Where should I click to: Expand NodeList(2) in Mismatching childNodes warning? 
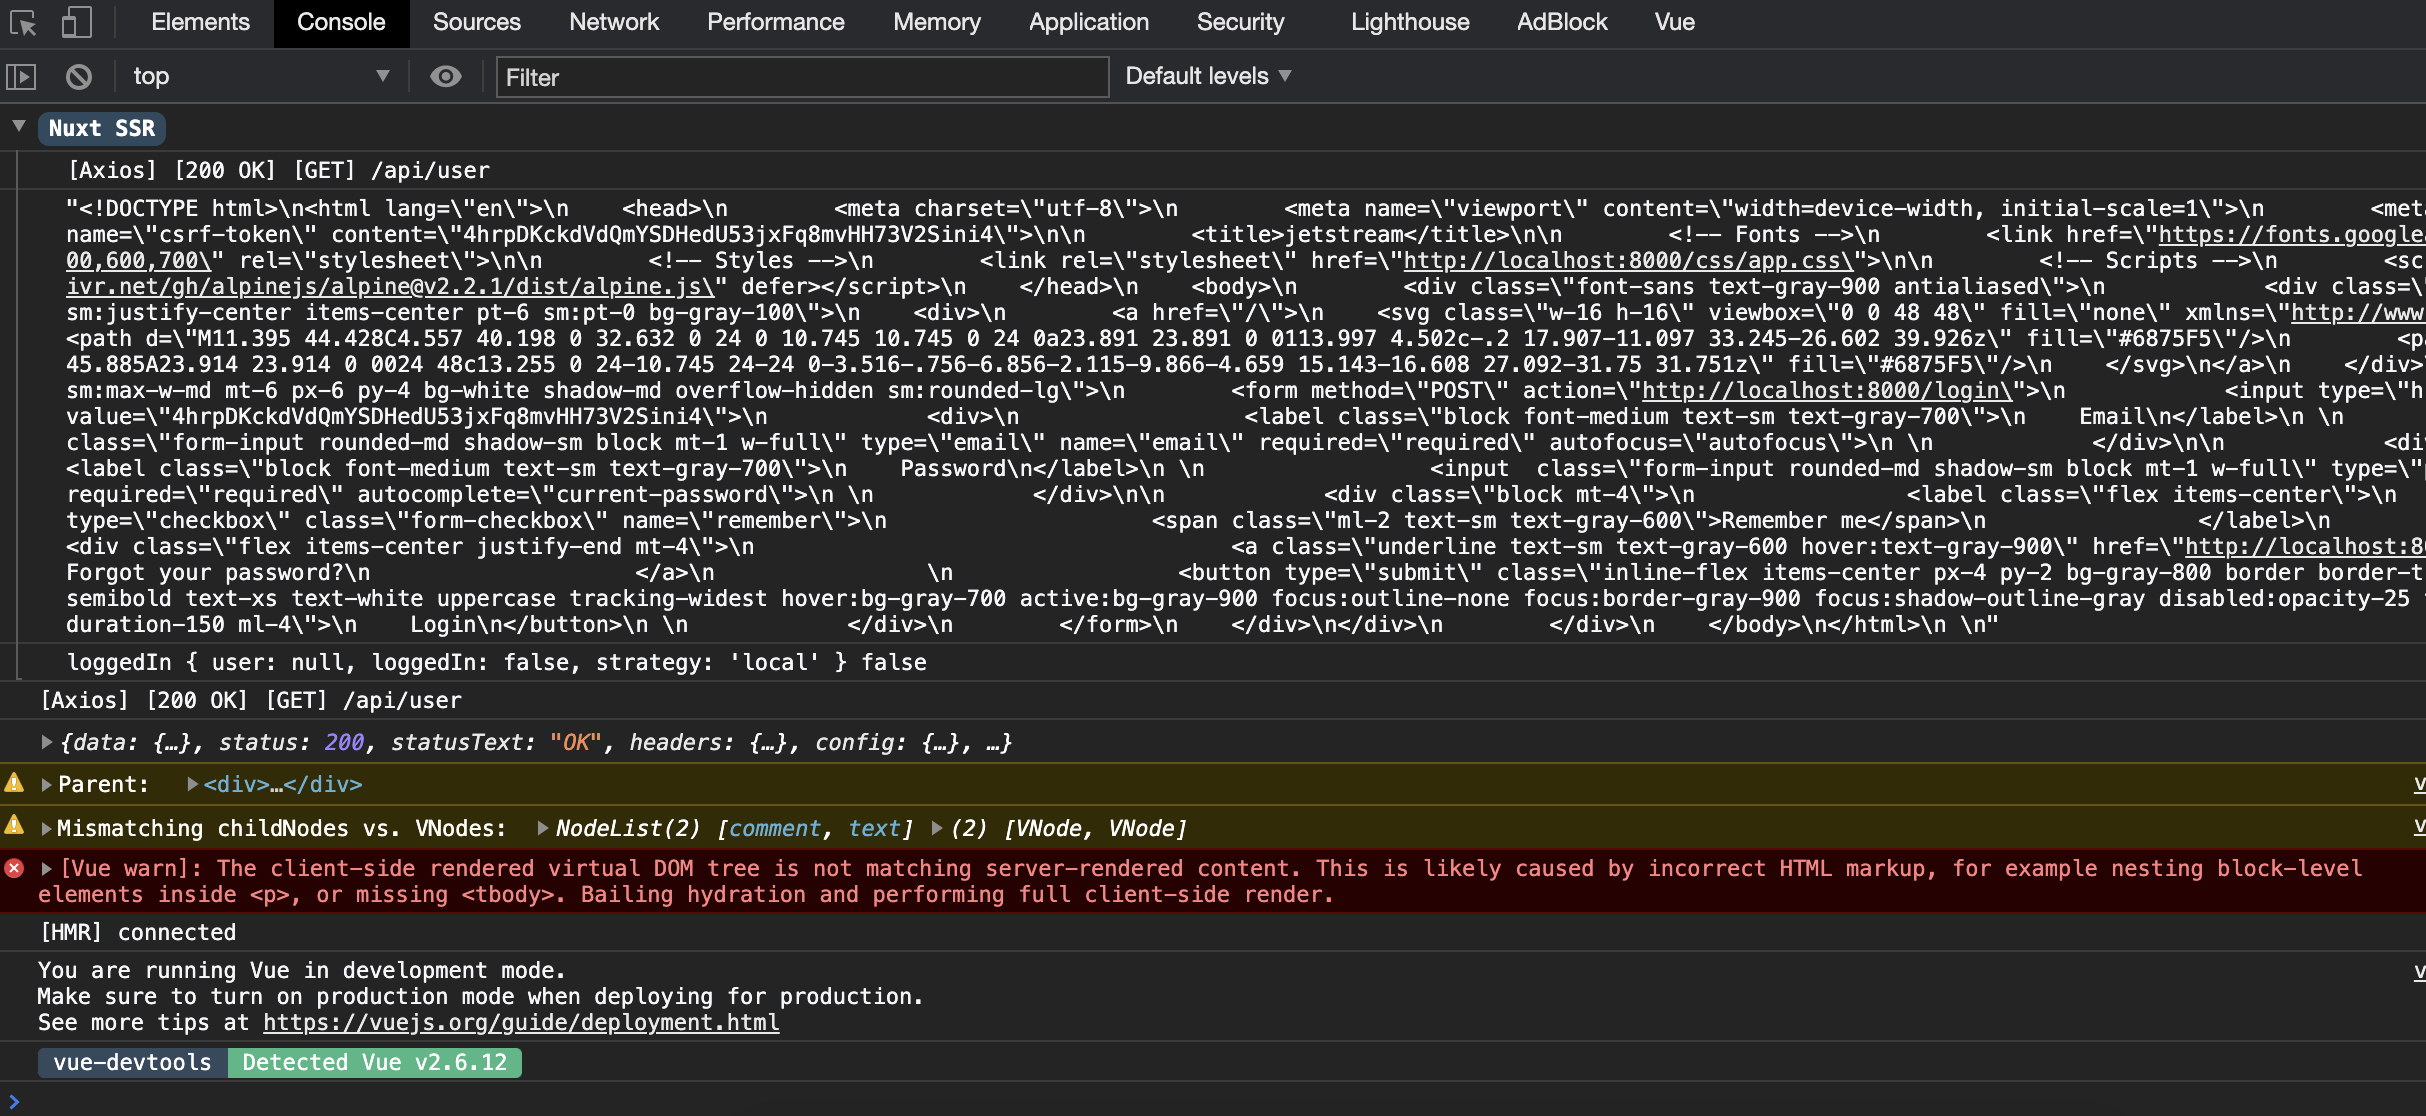(x=541, y=828)
